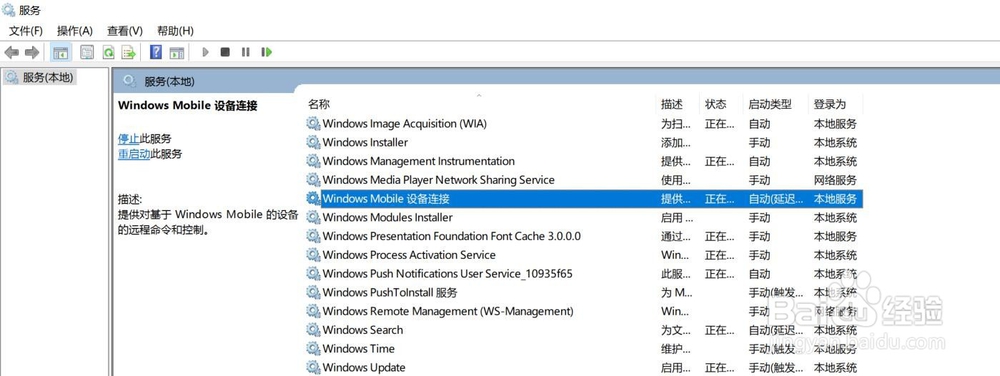Click gear icon beside Windows Time
Image resolution: width=1000 pixels, height=376 pixels.
313,349
